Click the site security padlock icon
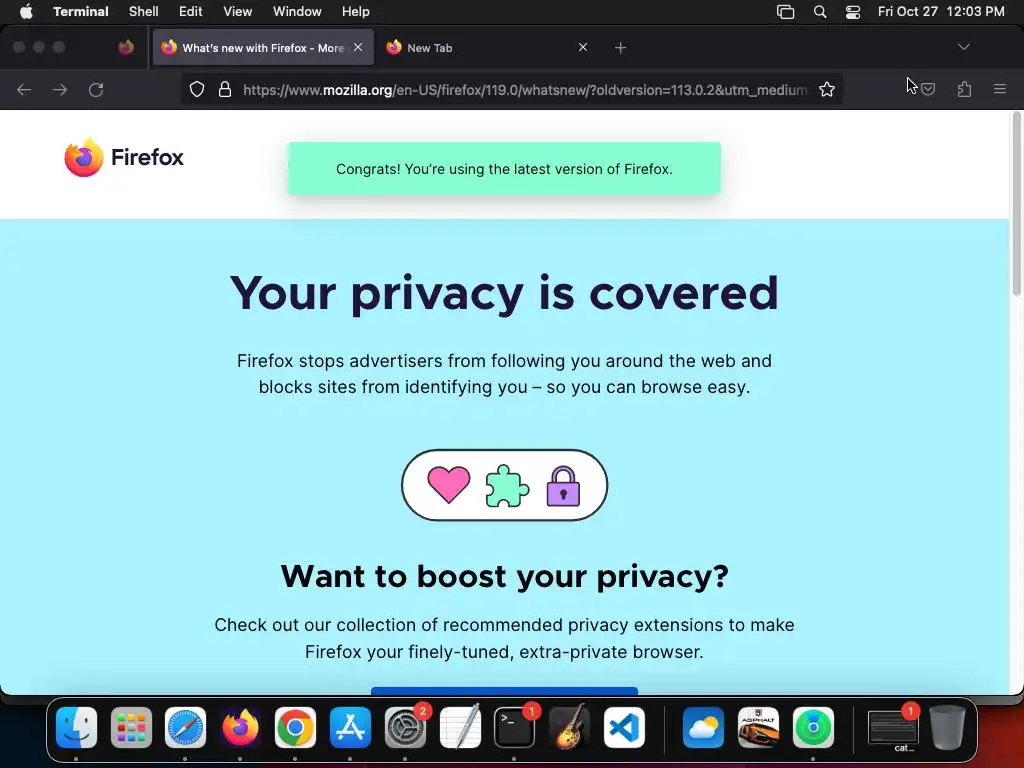Image resolution: width=1024 pixels, height=768 pixels. [x=225, y=89]
